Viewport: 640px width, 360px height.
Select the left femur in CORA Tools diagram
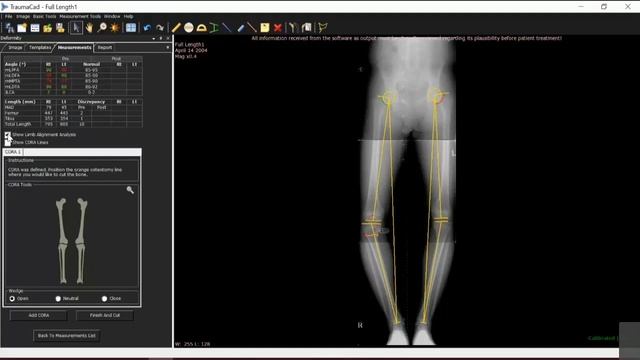click(x=82, y=220)
